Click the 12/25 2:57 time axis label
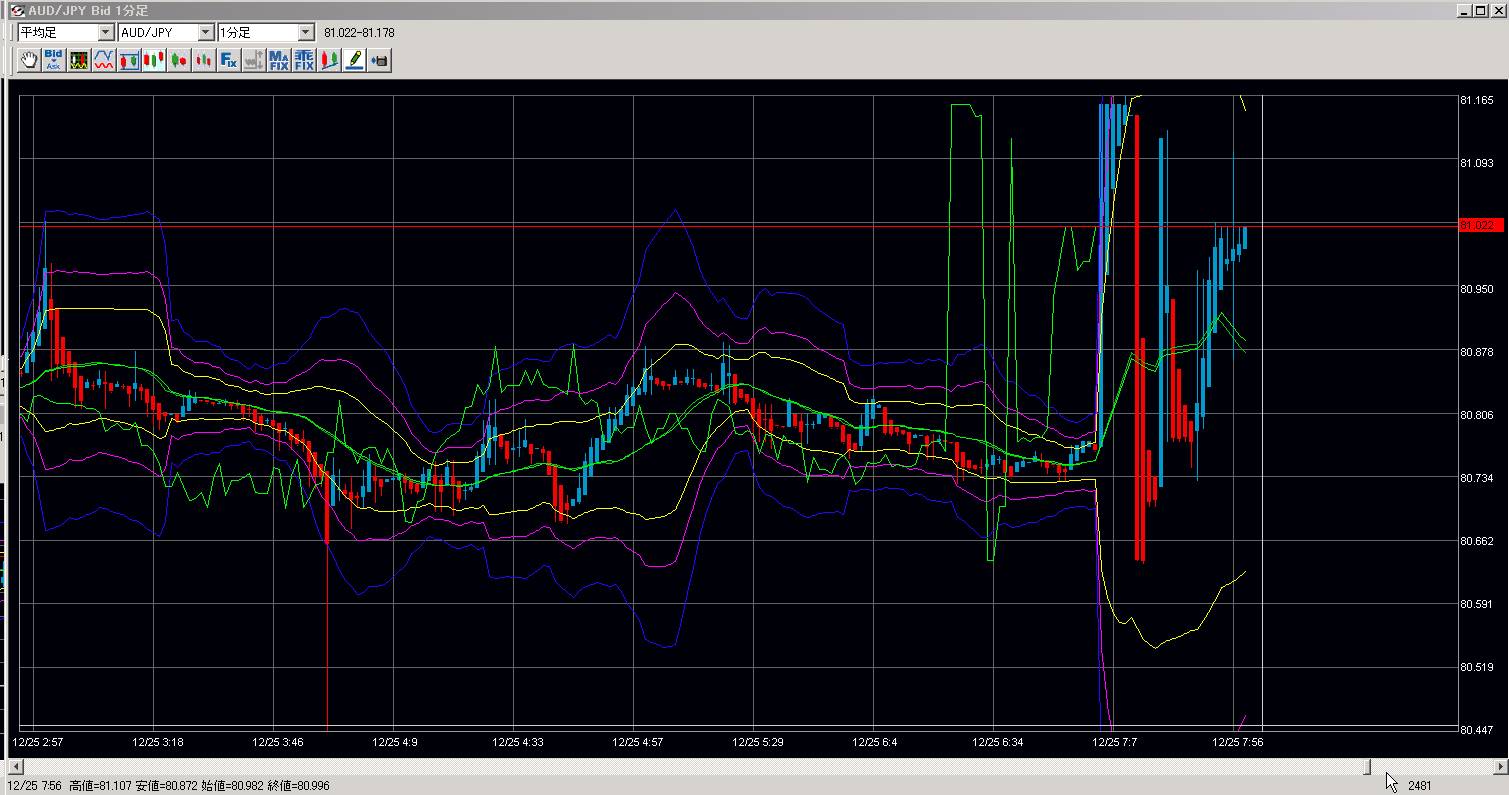 [38, 742]
